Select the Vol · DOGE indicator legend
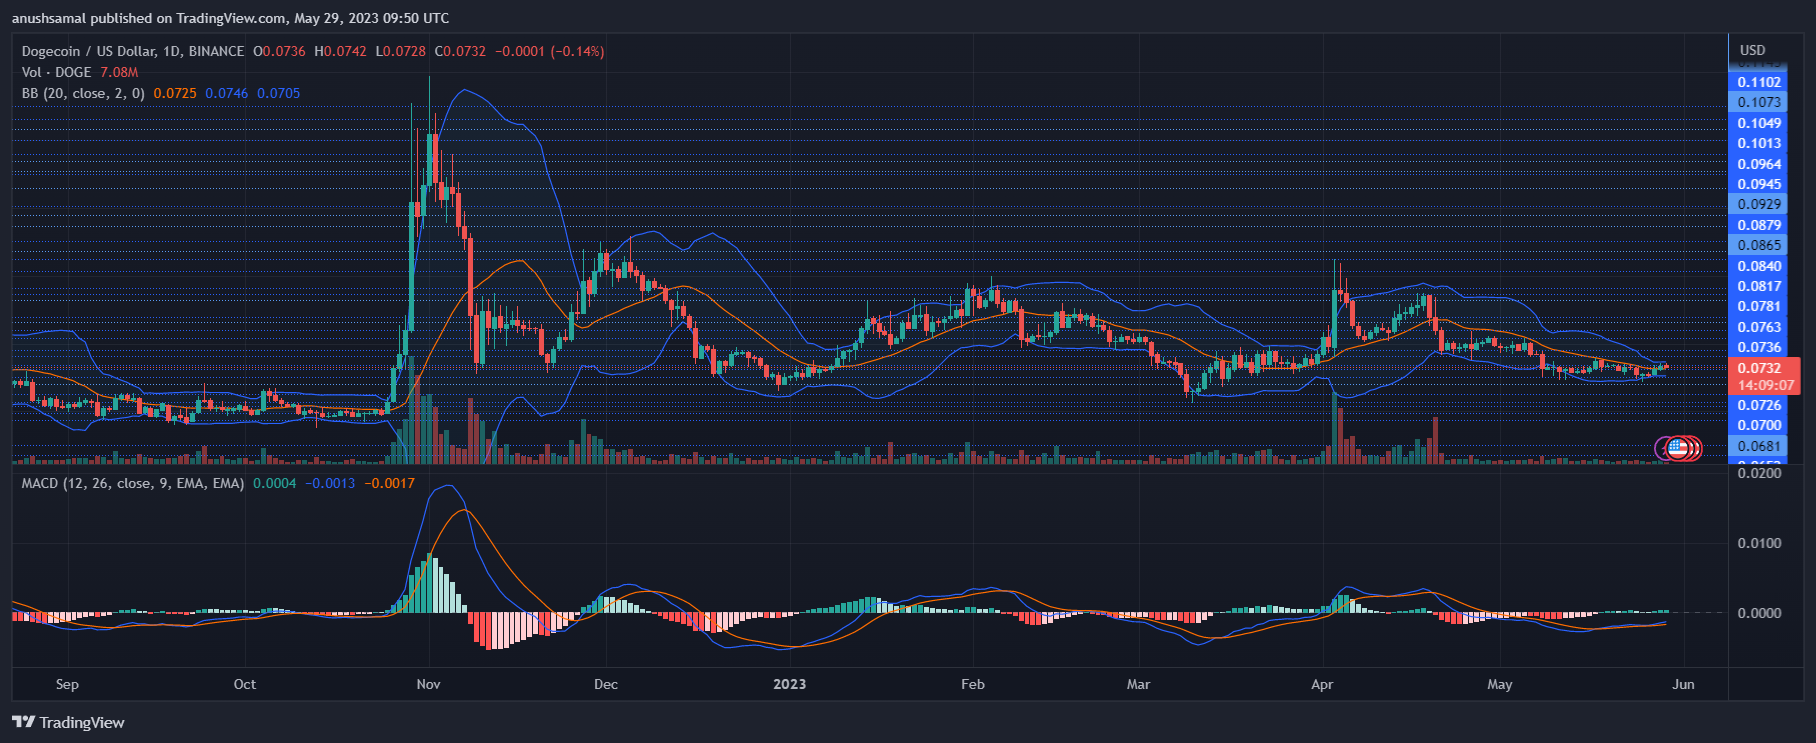Screen dimensions: 1816x743 (x=56, y=72)
